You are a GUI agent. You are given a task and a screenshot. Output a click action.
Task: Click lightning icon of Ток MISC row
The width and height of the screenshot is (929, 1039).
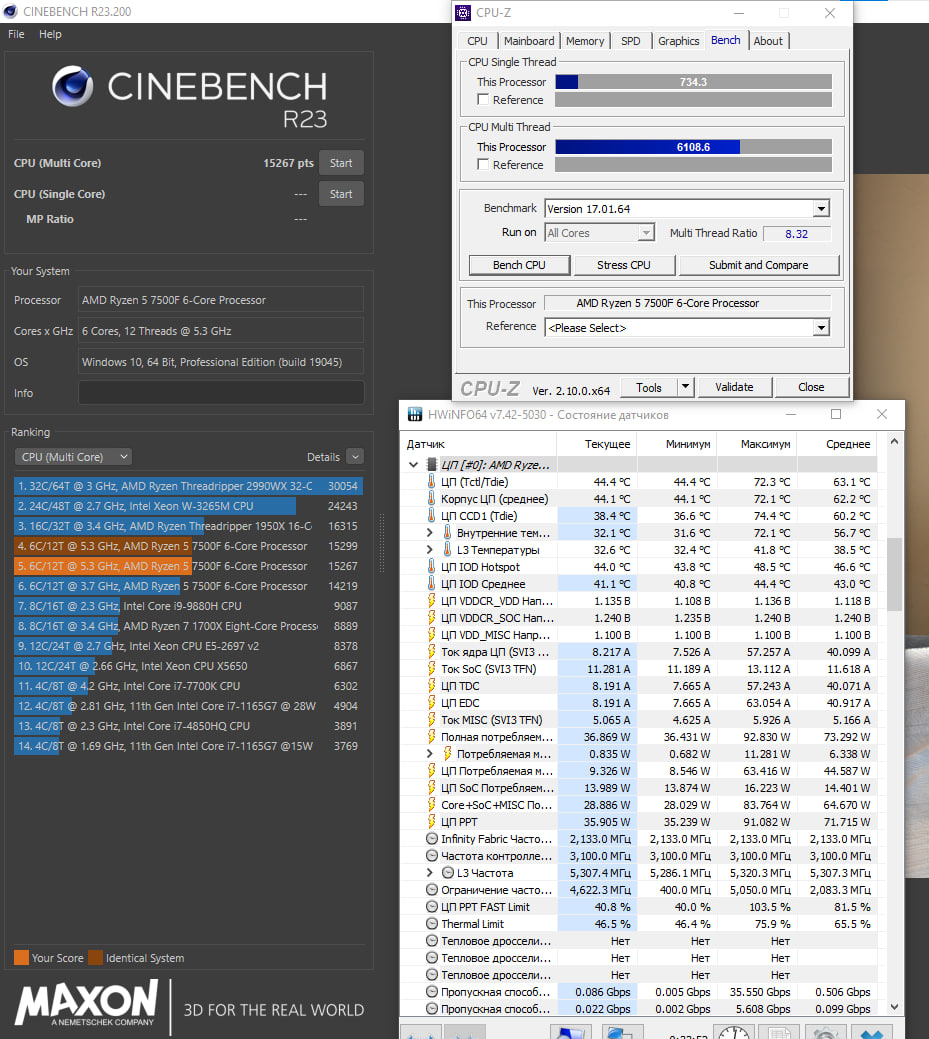click(431, 720)
